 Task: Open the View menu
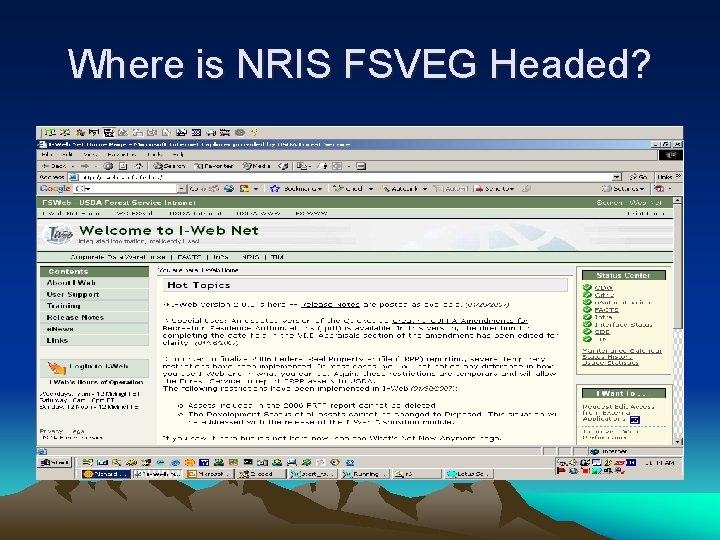click(x=90, y=155)
